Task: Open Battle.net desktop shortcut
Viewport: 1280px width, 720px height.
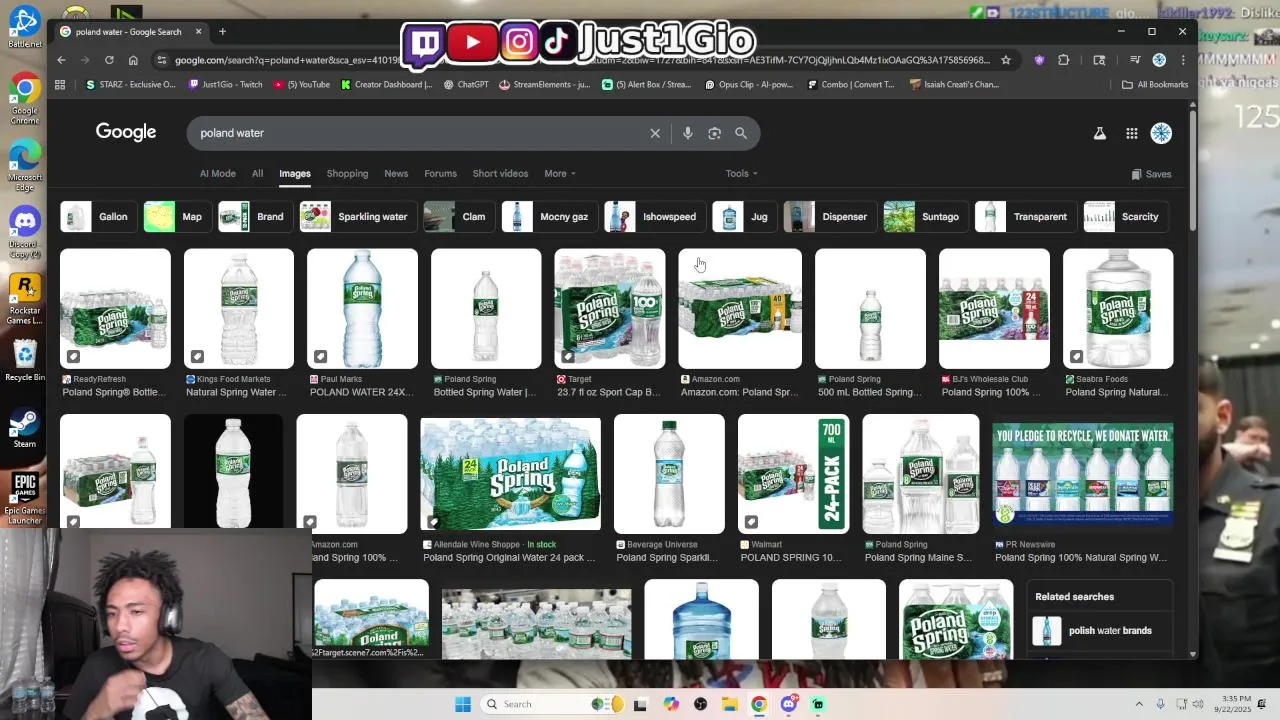Action: [x=25, y=28]
